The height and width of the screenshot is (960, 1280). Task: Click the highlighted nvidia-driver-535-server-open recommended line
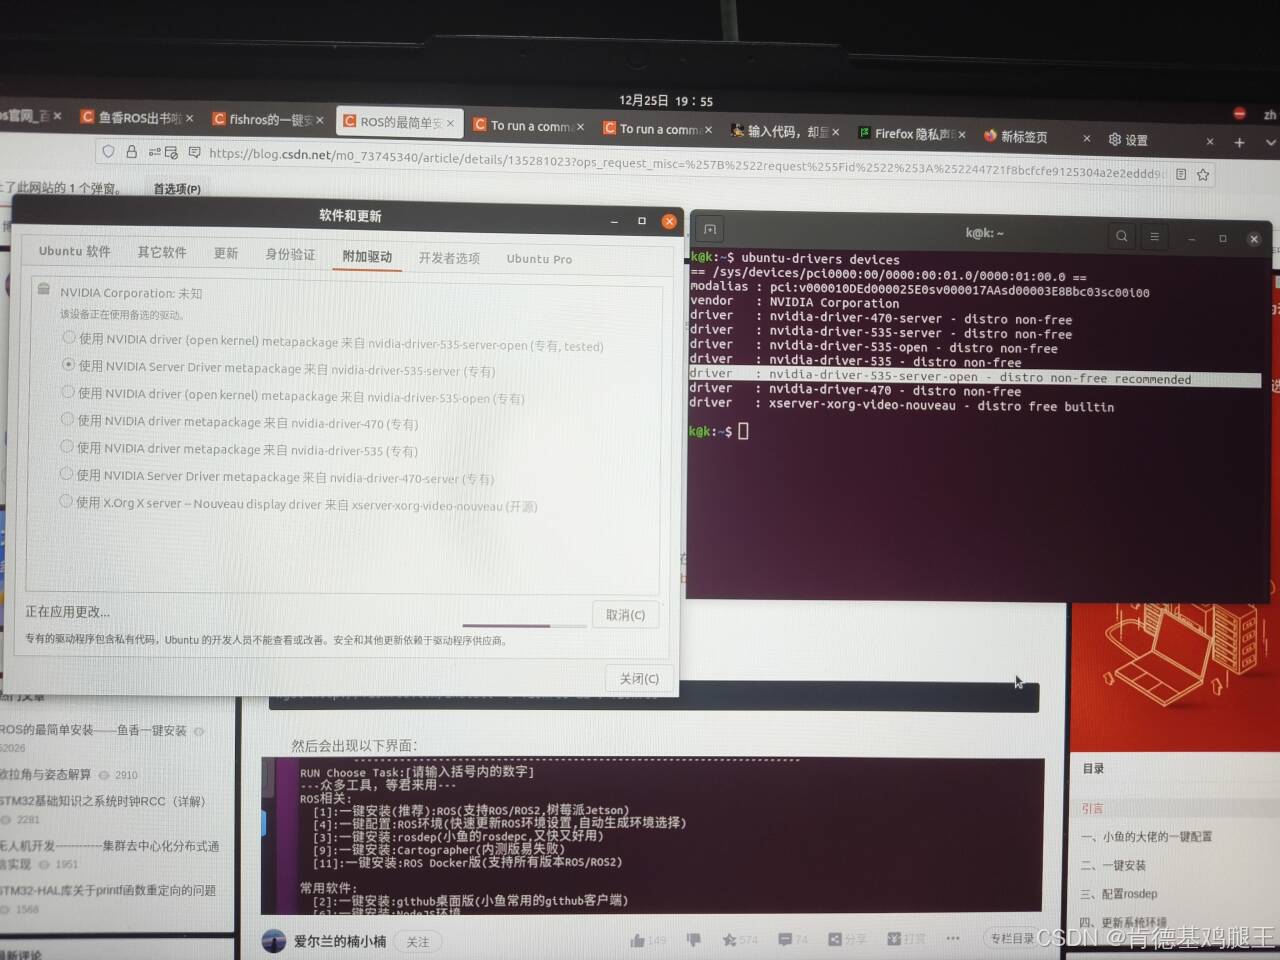pos(975,377)
